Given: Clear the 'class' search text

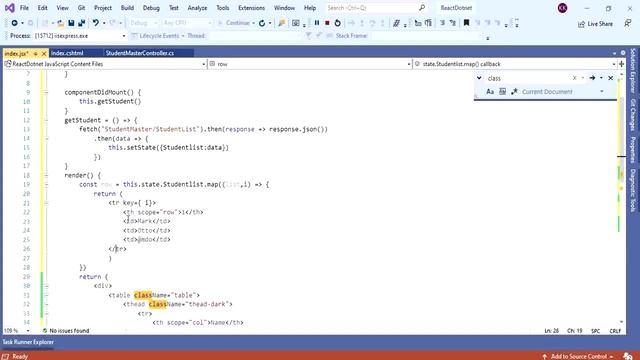Looking at the screenshot, I should pyautogui.click(x=574, y=78).
